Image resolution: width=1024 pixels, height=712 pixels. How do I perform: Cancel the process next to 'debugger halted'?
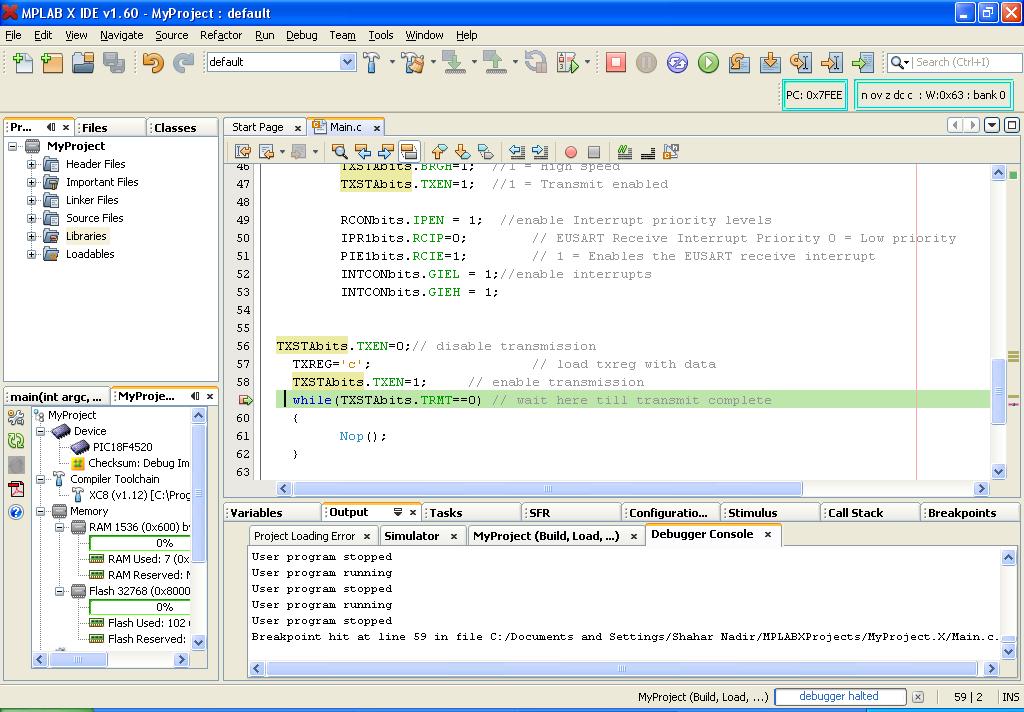pyautogui.click(x=918, y=697)
